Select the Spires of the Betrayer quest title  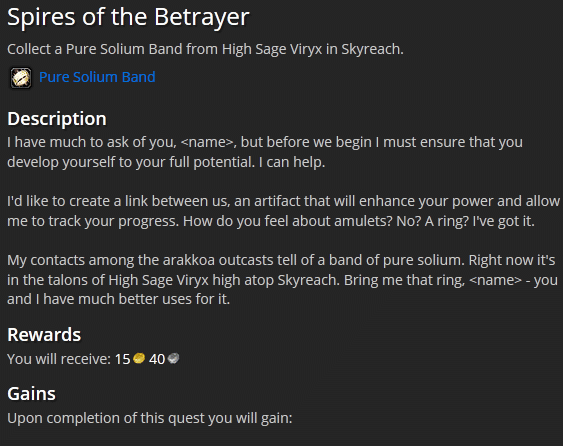128,17
